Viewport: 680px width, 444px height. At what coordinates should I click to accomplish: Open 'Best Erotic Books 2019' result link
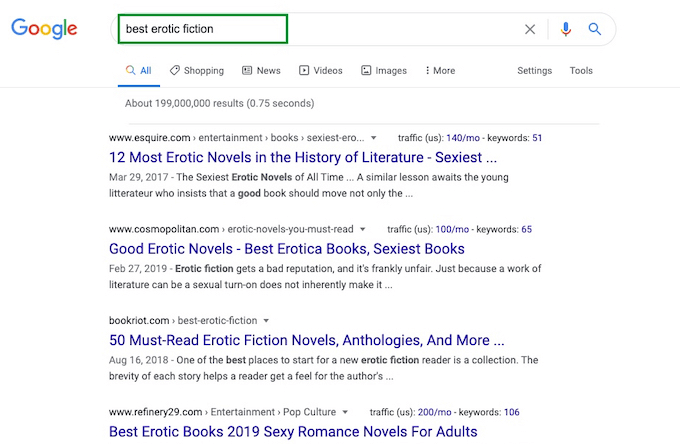click(x=293, y=431)
